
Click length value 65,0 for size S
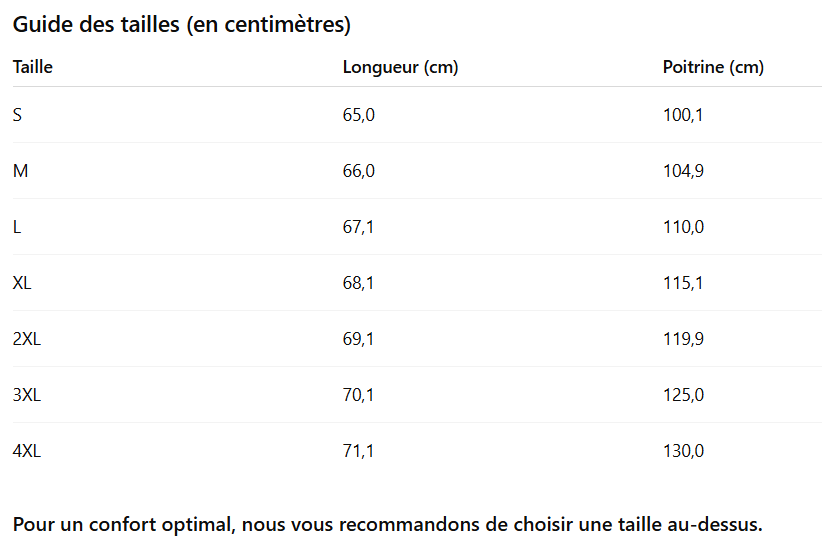click(358, 115)
